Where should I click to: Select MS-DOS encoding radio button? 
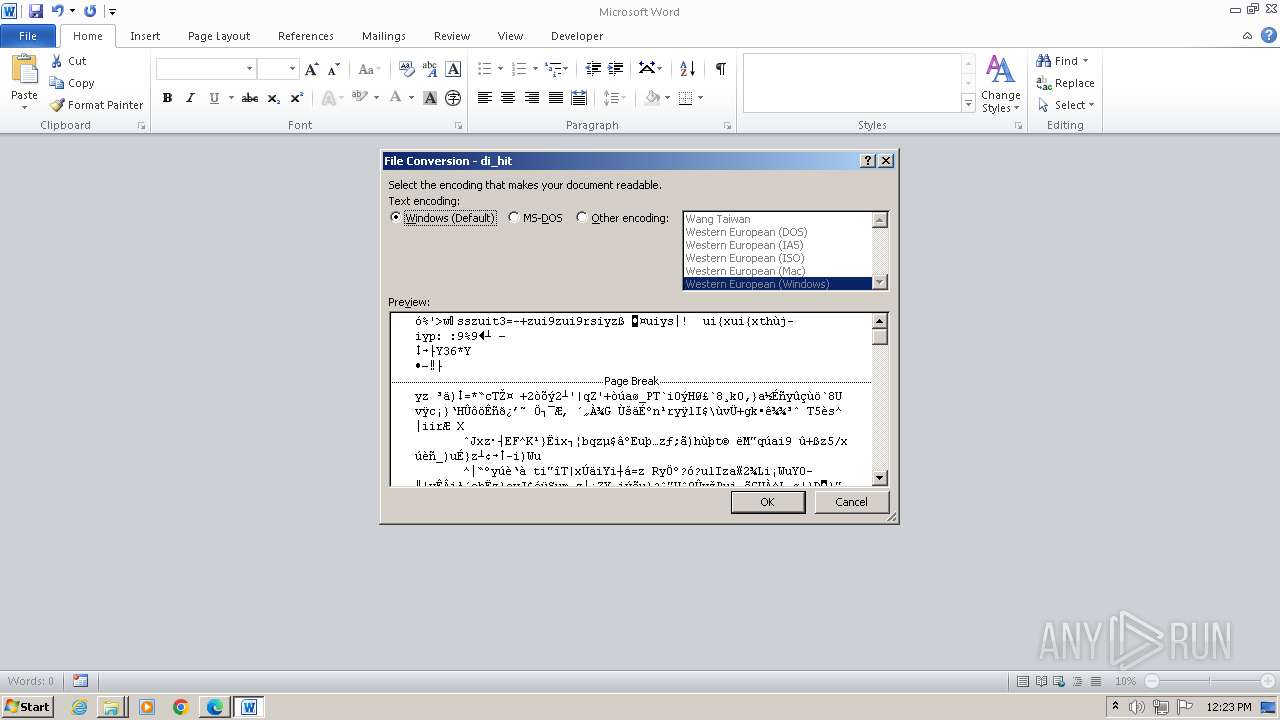coord(514,218)
